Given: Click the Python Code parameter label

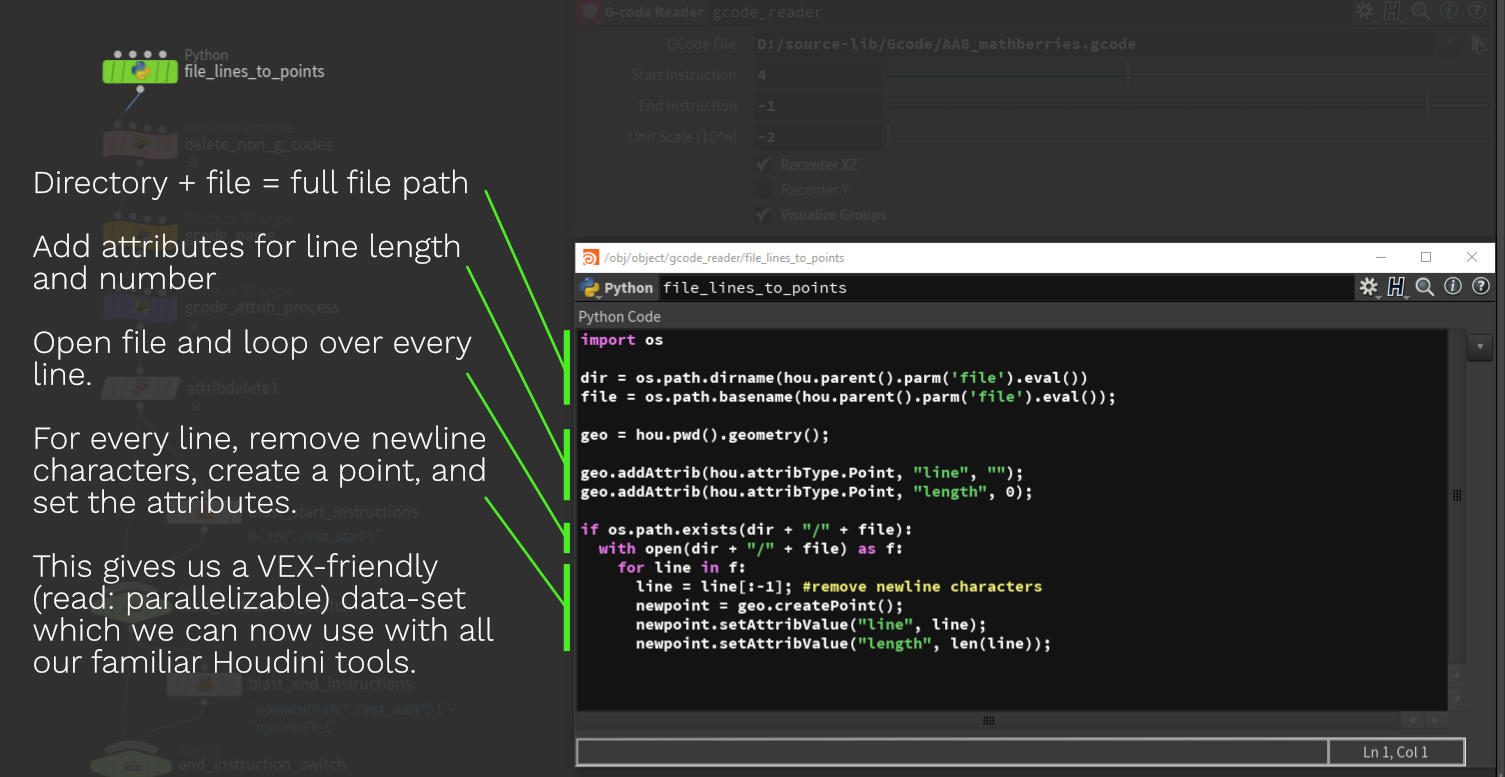Looking at the screenshot, I should pyautogui.click(x=620, y=316).
